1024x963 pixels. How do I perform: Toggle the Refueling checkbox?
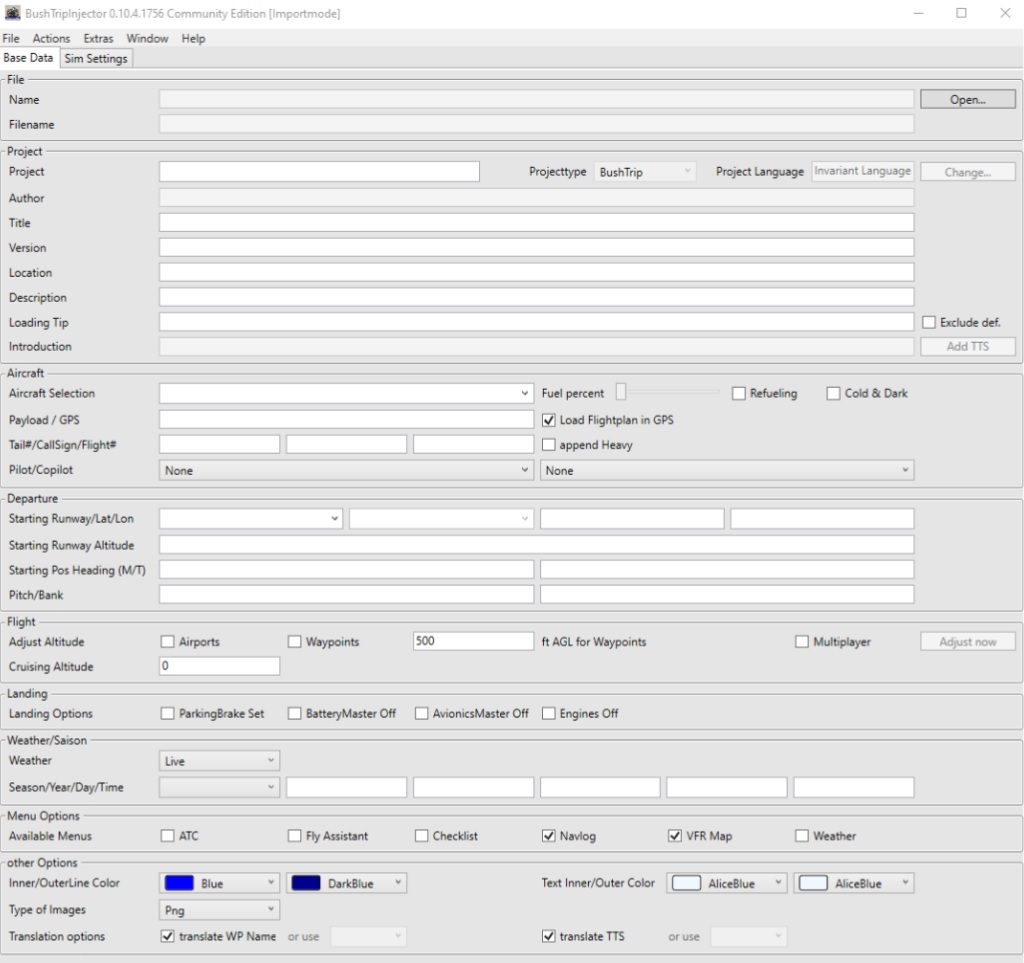[x=740, y=393]
